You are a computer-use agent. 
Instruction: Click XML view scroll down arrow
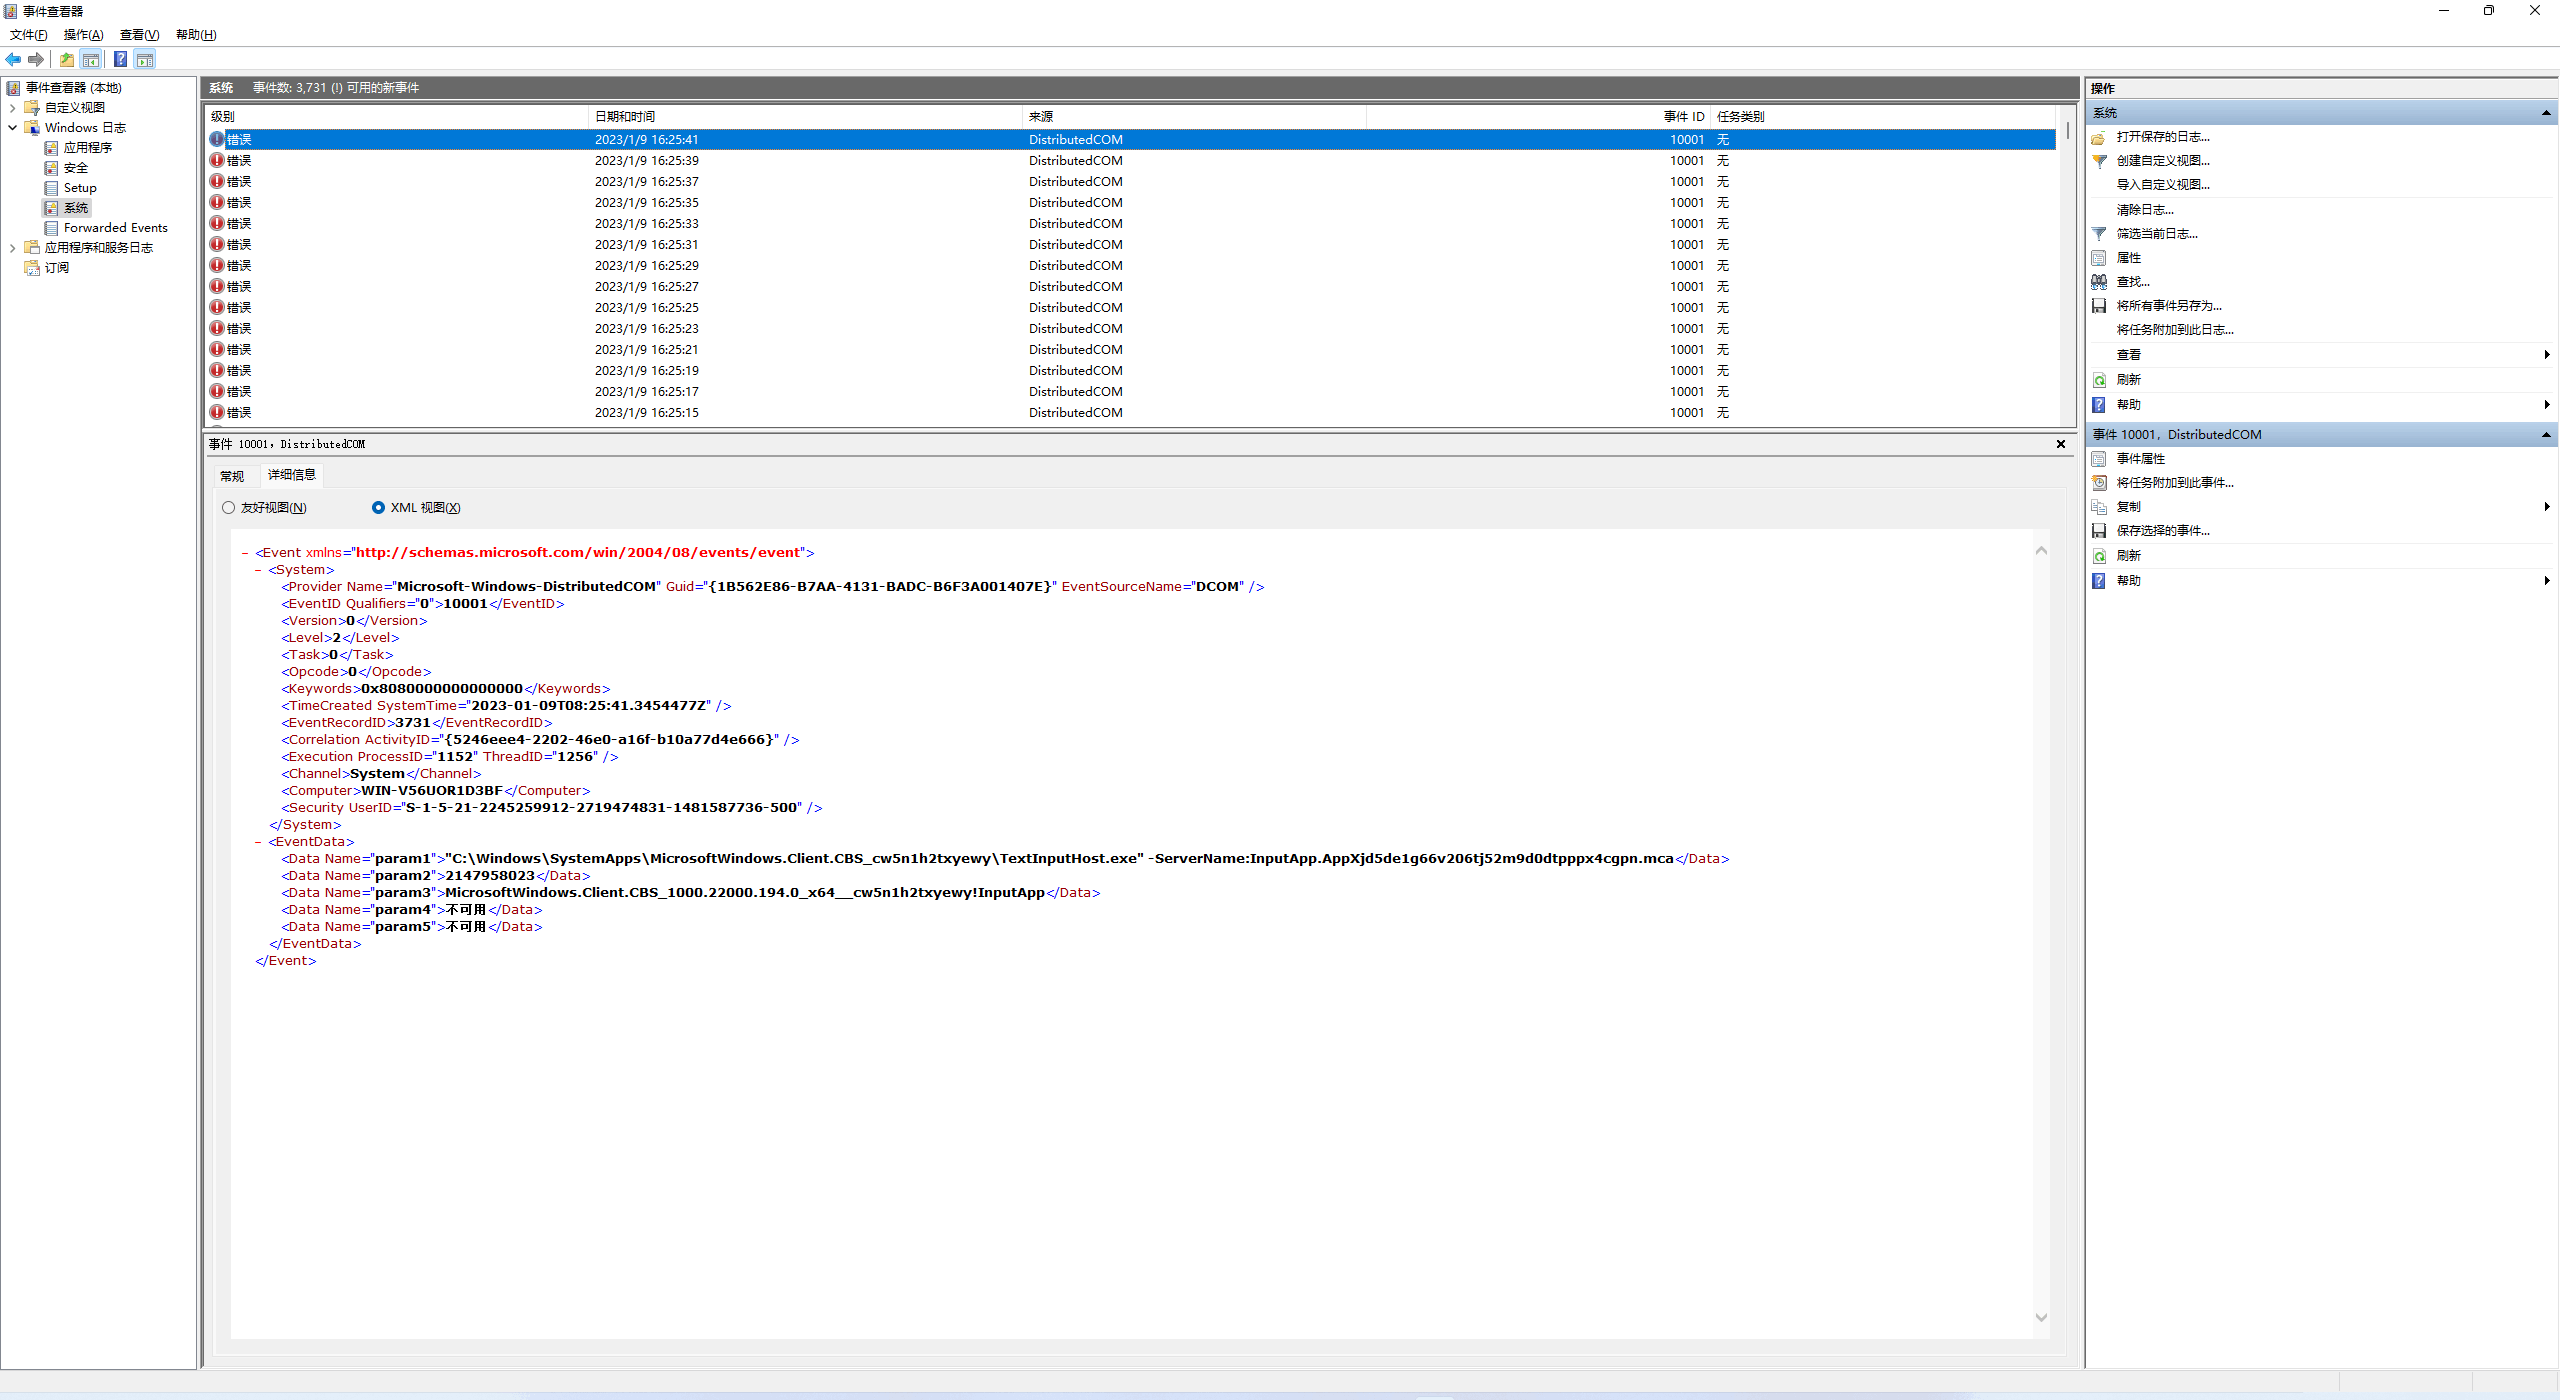click(2042, 1318)
